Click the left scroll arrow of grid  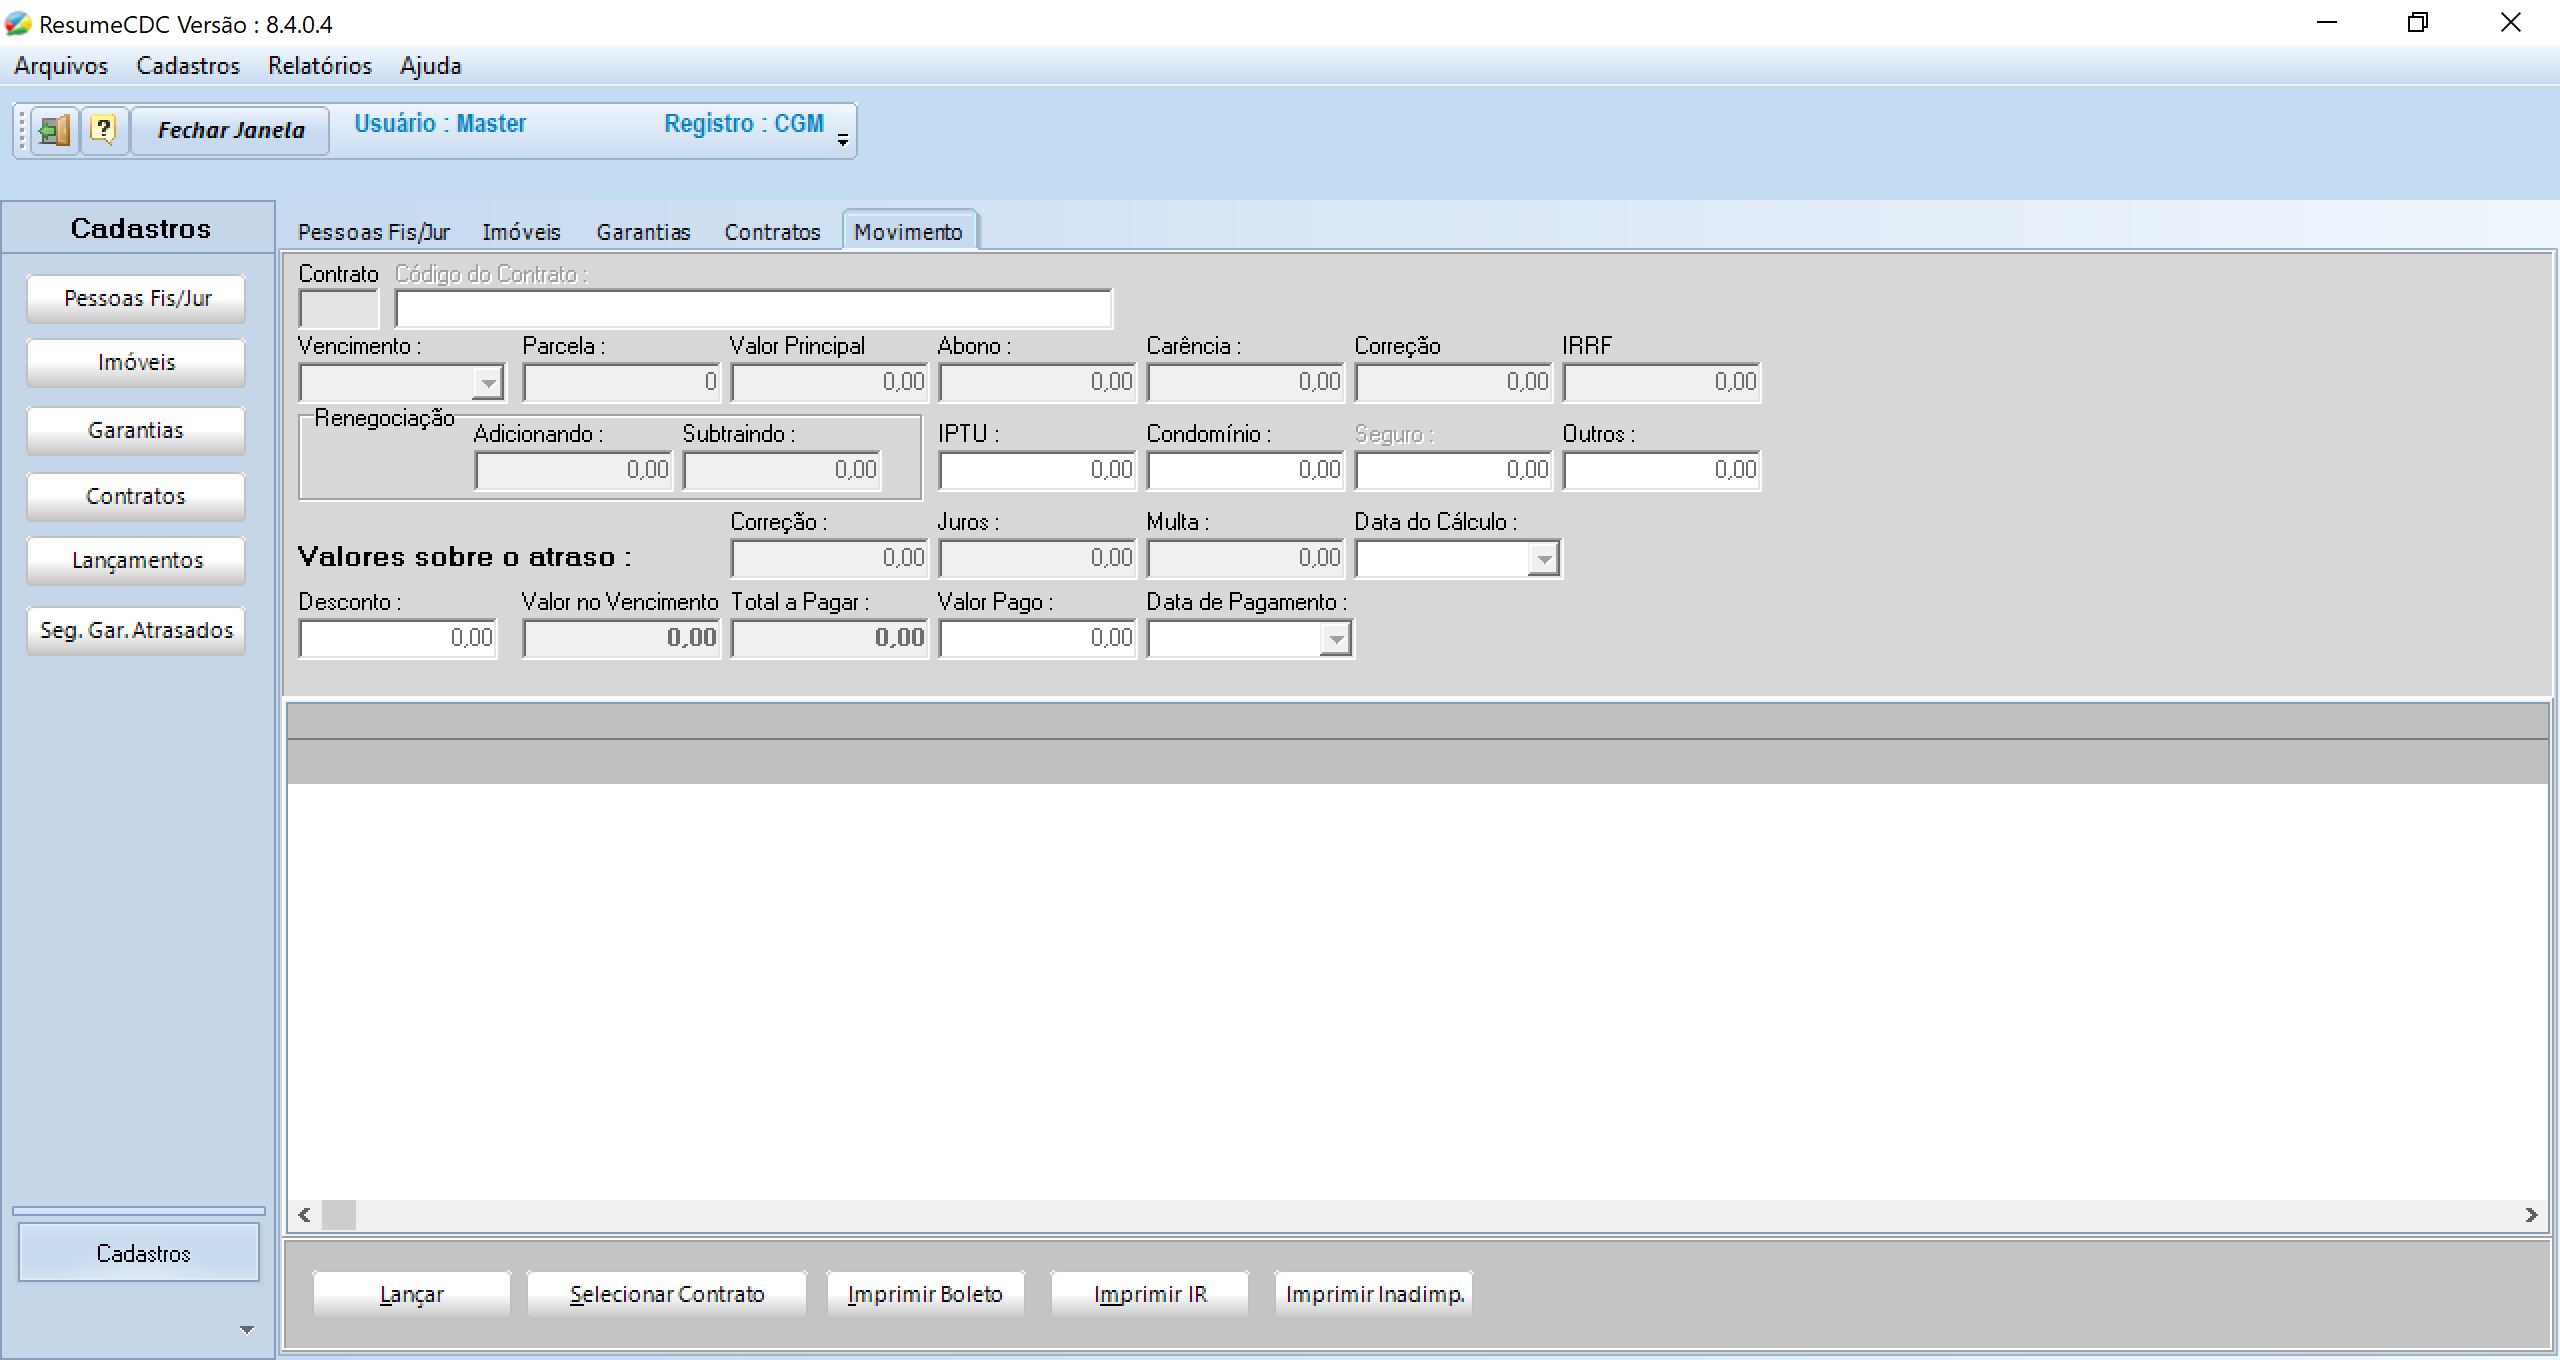click(x=304, y=1215)
